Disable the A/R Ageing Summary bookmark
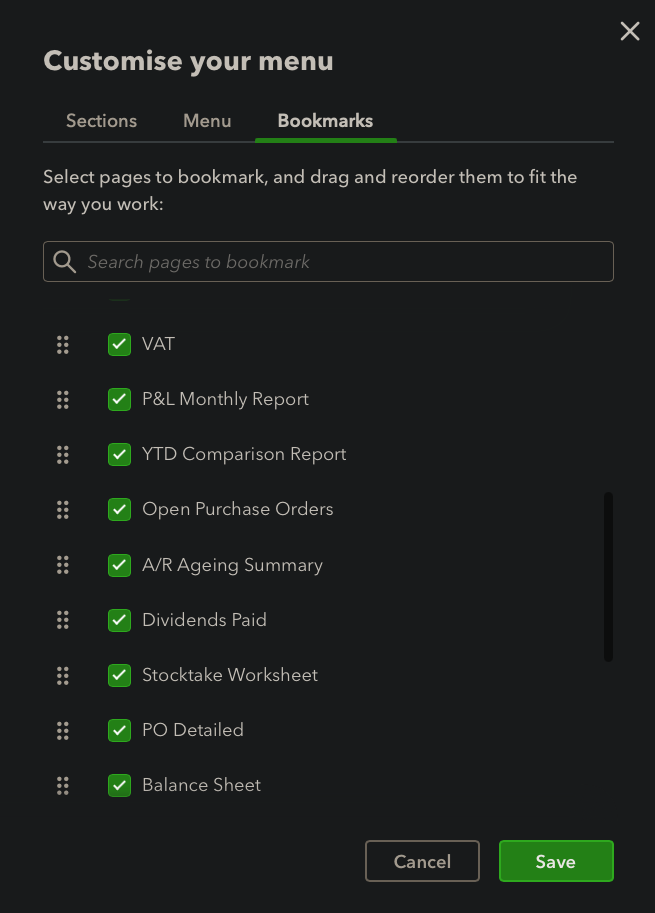Image resolution: width=655 pixels, height=913 pixels. [x=119, y=565]
